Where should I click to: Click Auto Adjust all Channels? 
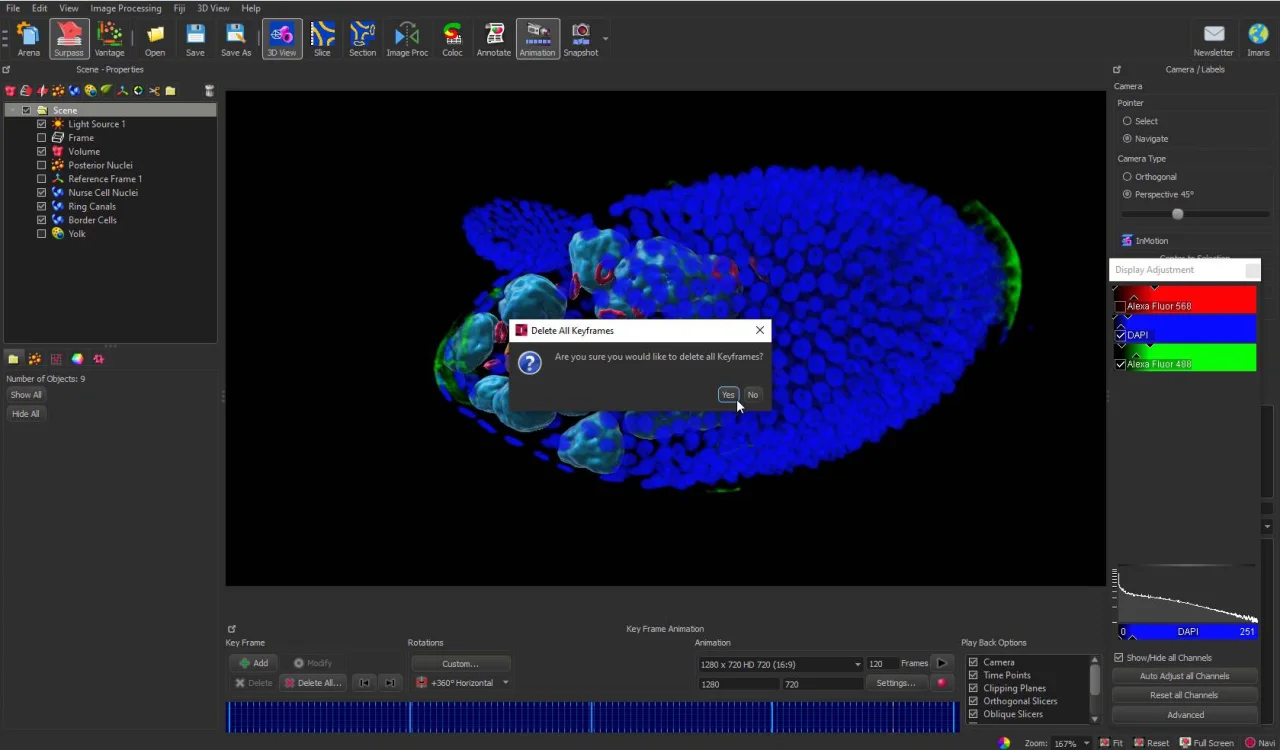pyautogui.click(x=1185, y=676)
